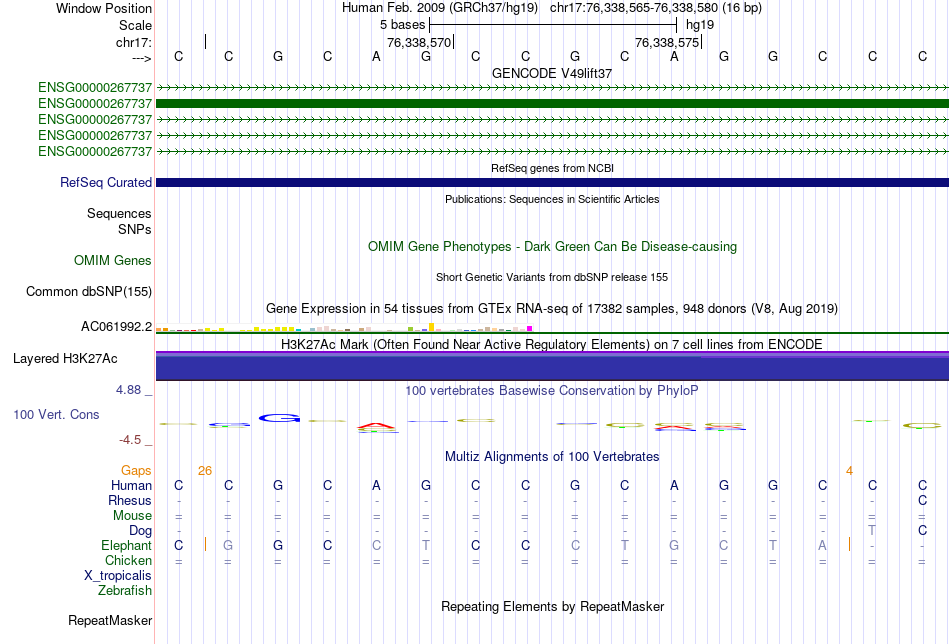Click the Common dbSNP(155) track label
The height and width of the screenshot is (644, 950).
tap(88, 291)
